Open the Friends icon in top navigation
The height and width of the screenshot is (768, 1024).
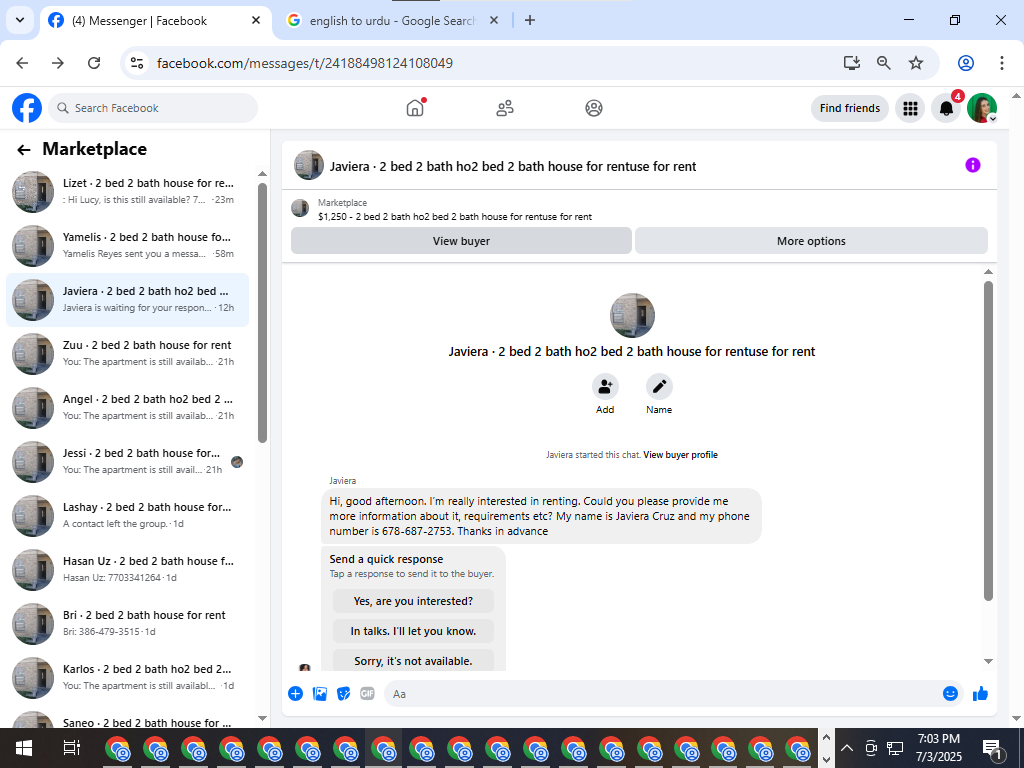(x=505, y=108)
